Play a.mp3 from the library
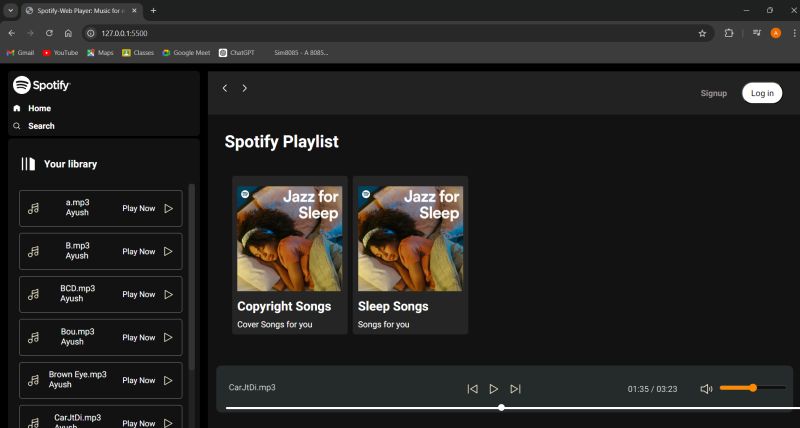800x428 pixels. pyautogui.click(x=168, y=209)
